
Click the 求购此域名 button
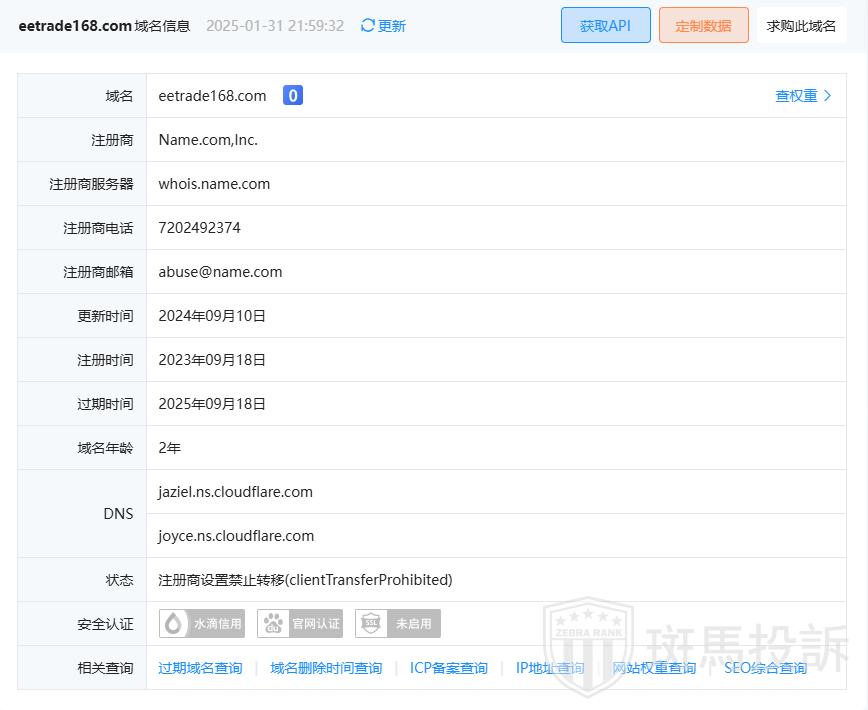pos(801,26)
